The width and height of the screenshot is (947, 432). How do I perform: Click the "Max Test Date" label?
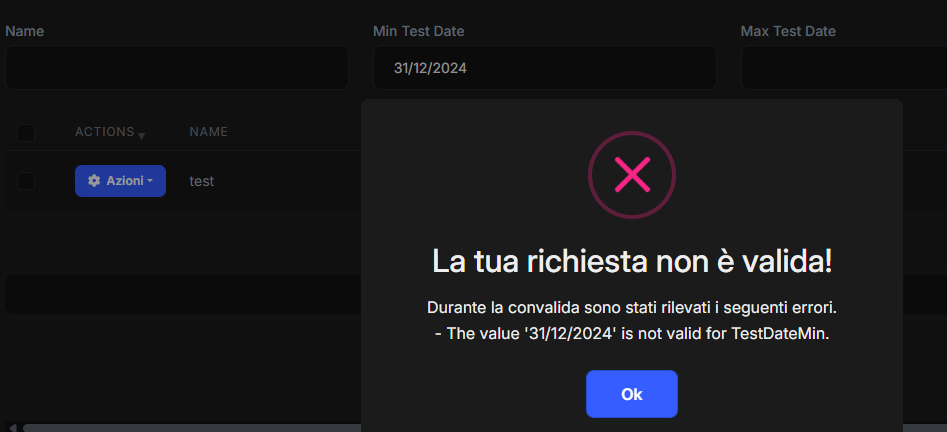787,31
